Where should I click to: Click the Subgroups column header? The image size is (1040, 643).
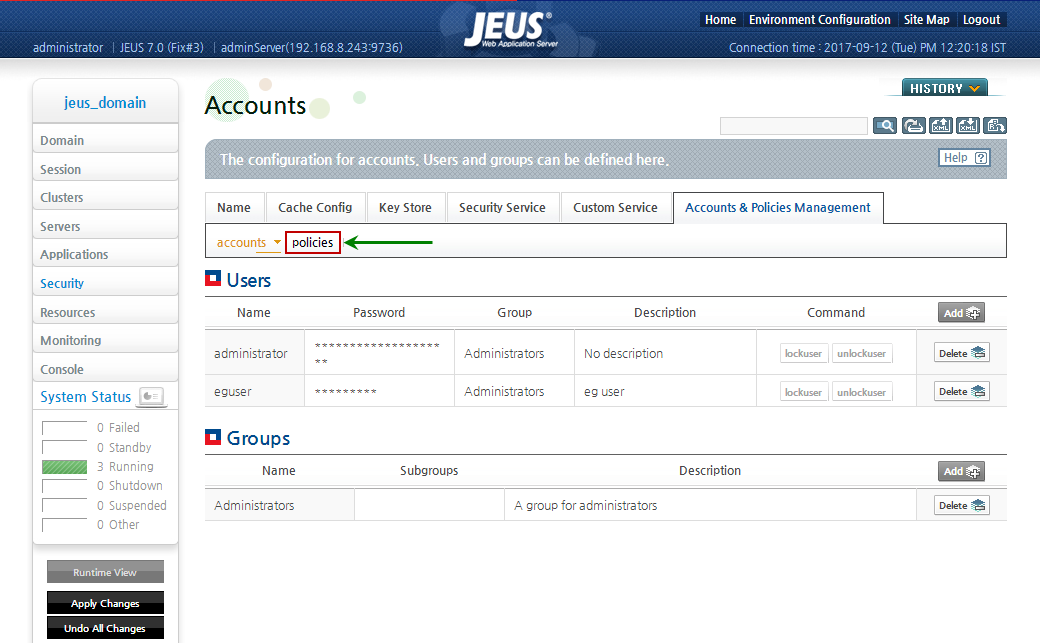pos(429,470)
